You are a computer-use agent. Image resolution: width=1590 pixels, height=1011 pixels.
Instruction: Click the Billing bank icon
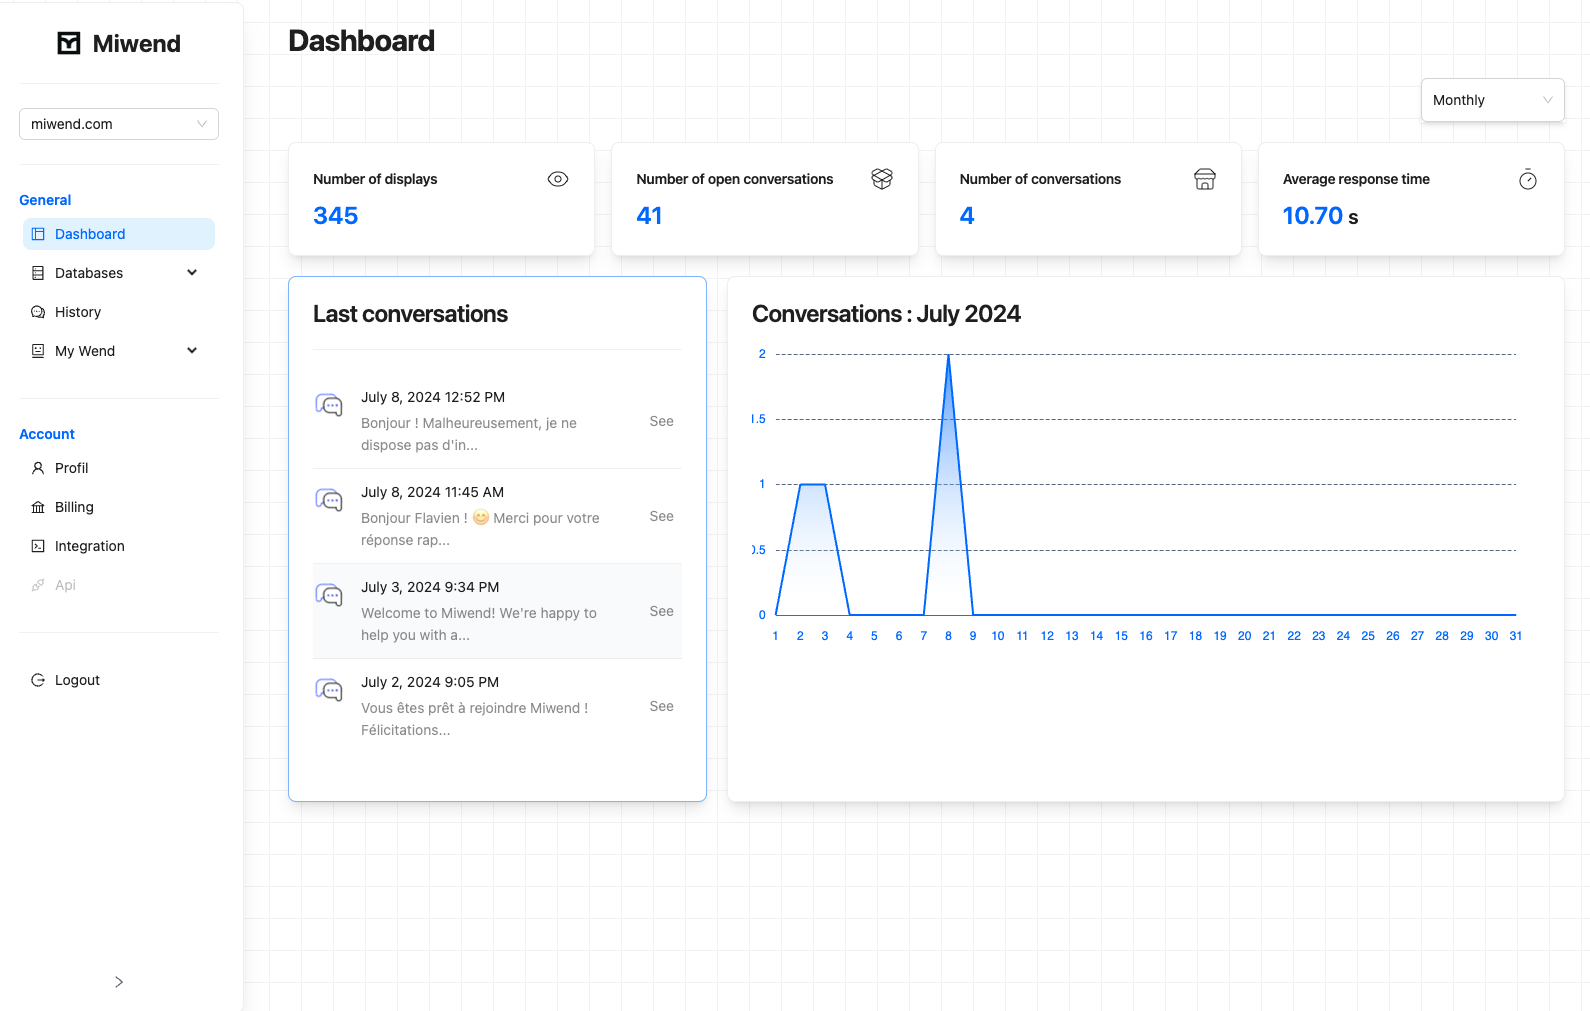click(x=38, y=507)
